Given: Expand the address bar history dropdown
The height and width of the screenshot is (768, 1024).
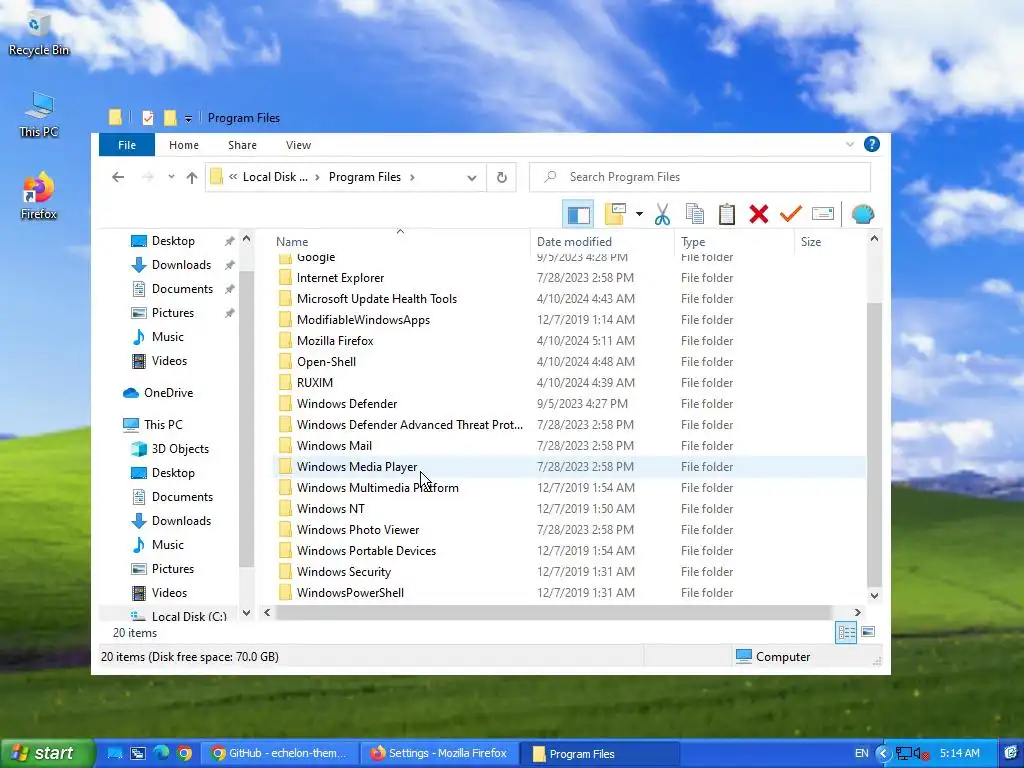Looking at the screenshot, I should (472, 178).
